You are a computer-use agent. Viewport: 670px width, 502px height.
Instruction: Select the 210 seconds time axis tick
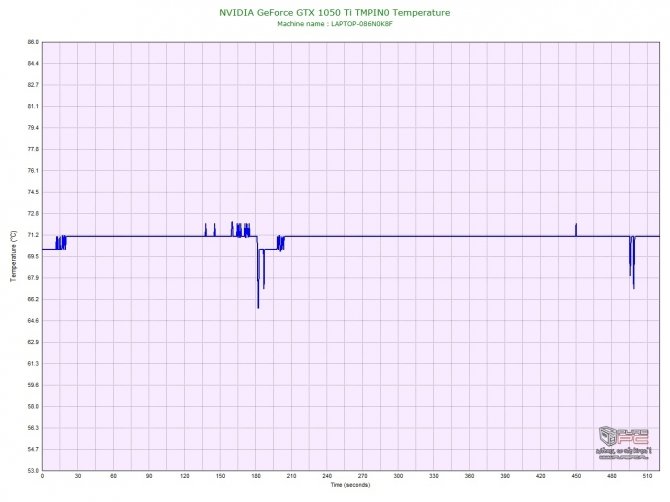coord(291,476)
